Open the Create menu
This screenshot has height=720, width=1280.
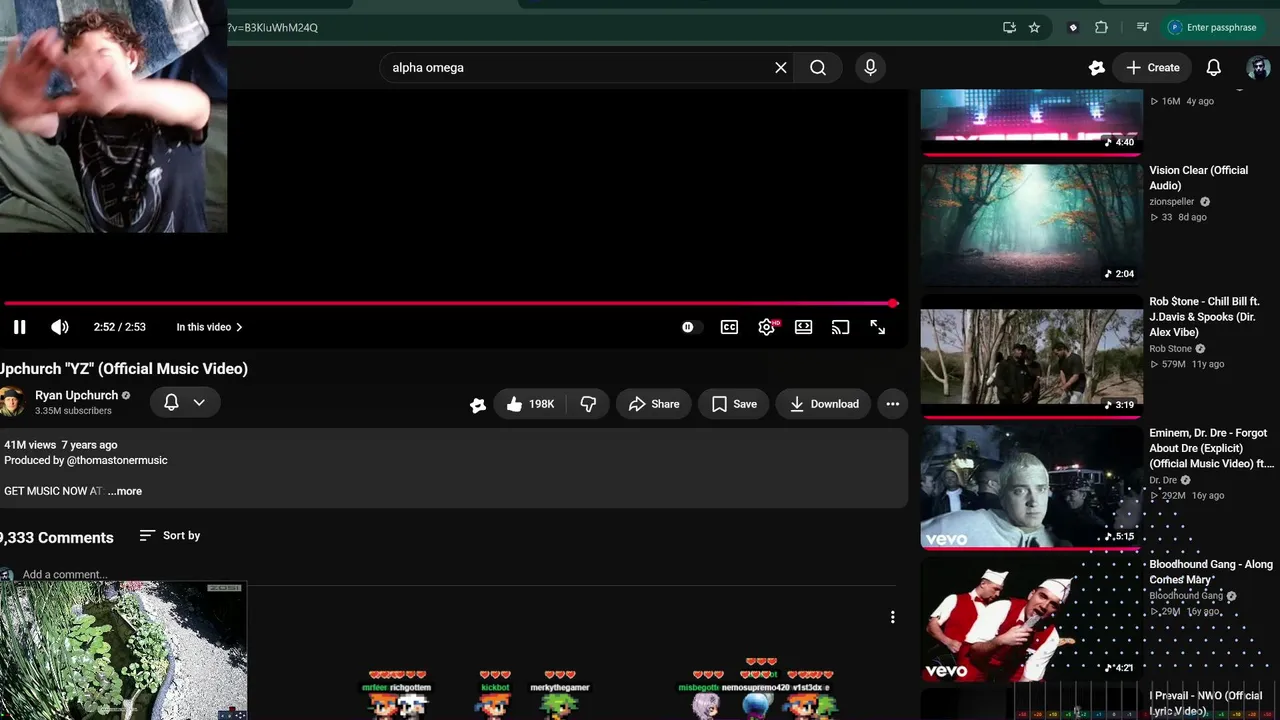tap(1153, 68)
